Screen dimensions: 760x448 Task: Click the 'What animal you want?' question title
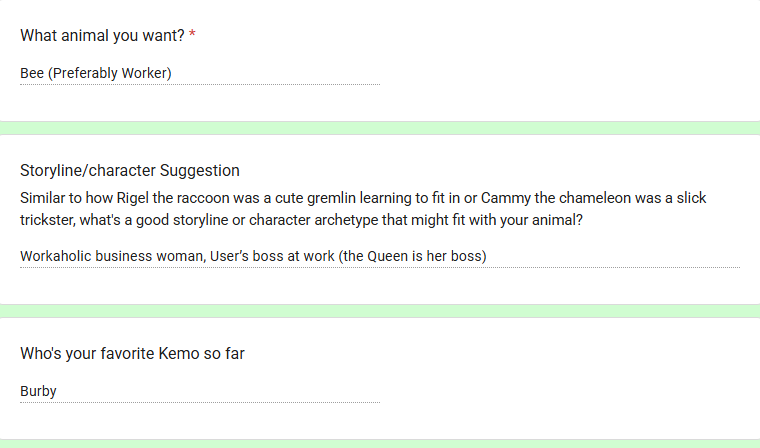102,35
